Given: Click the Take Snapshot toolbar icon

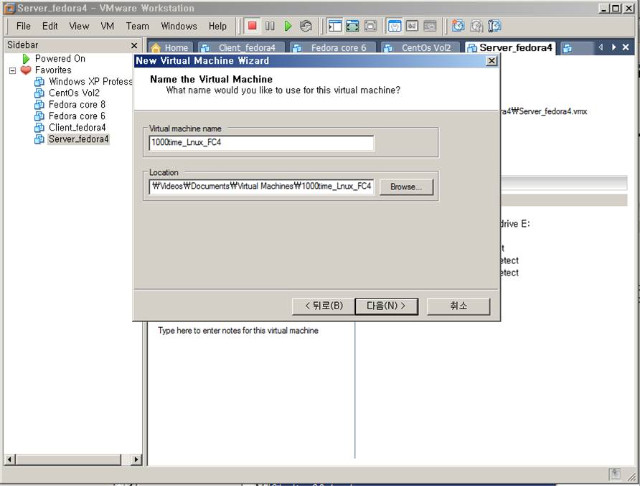Looking at the screenshot, I should [x=458, y=26].
